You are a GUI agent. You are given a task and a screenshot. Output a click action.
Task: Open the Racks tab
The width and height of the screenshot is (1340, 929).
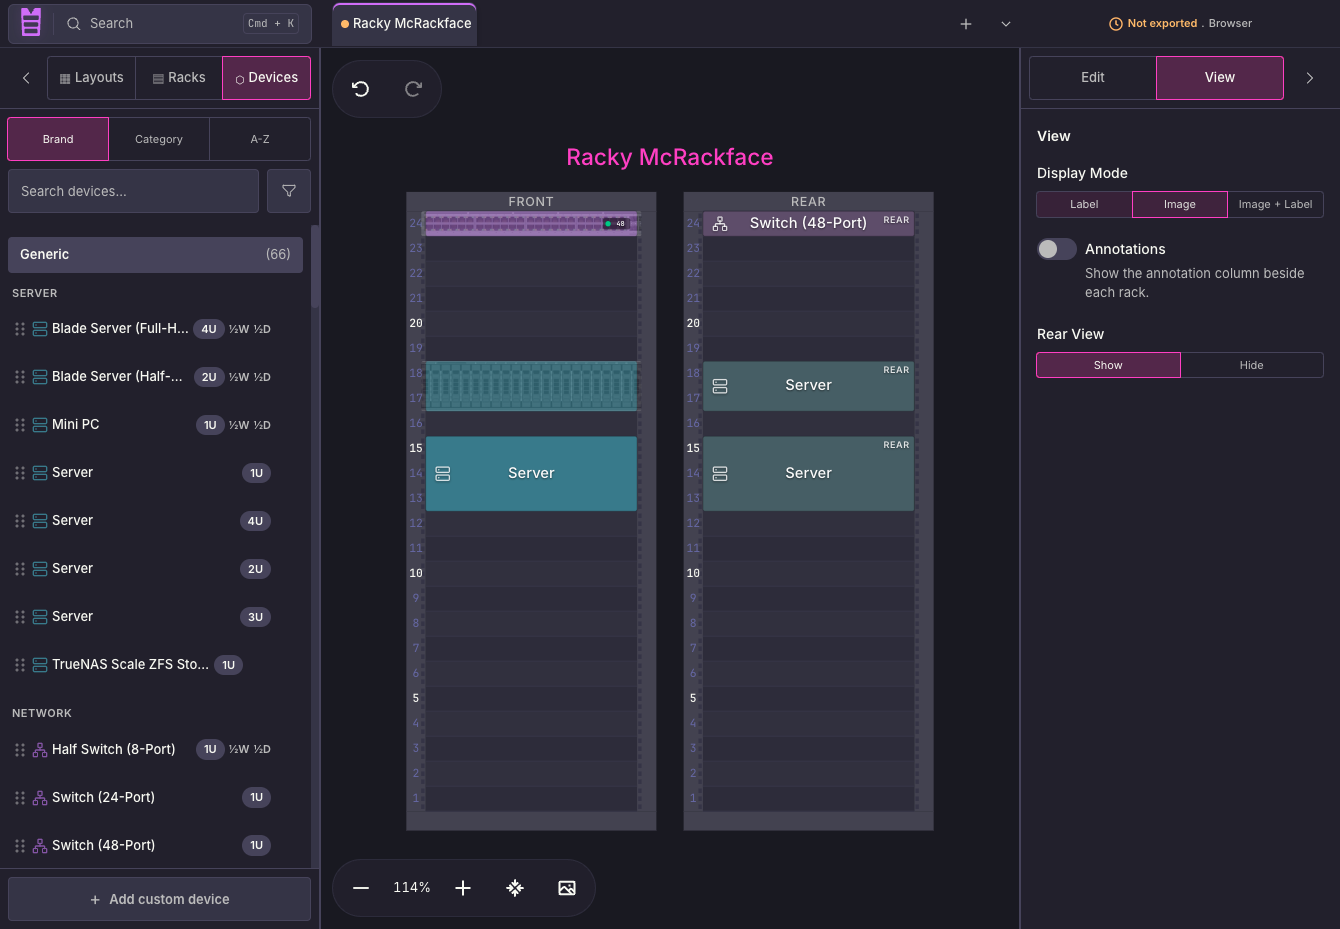click(179, 78)
